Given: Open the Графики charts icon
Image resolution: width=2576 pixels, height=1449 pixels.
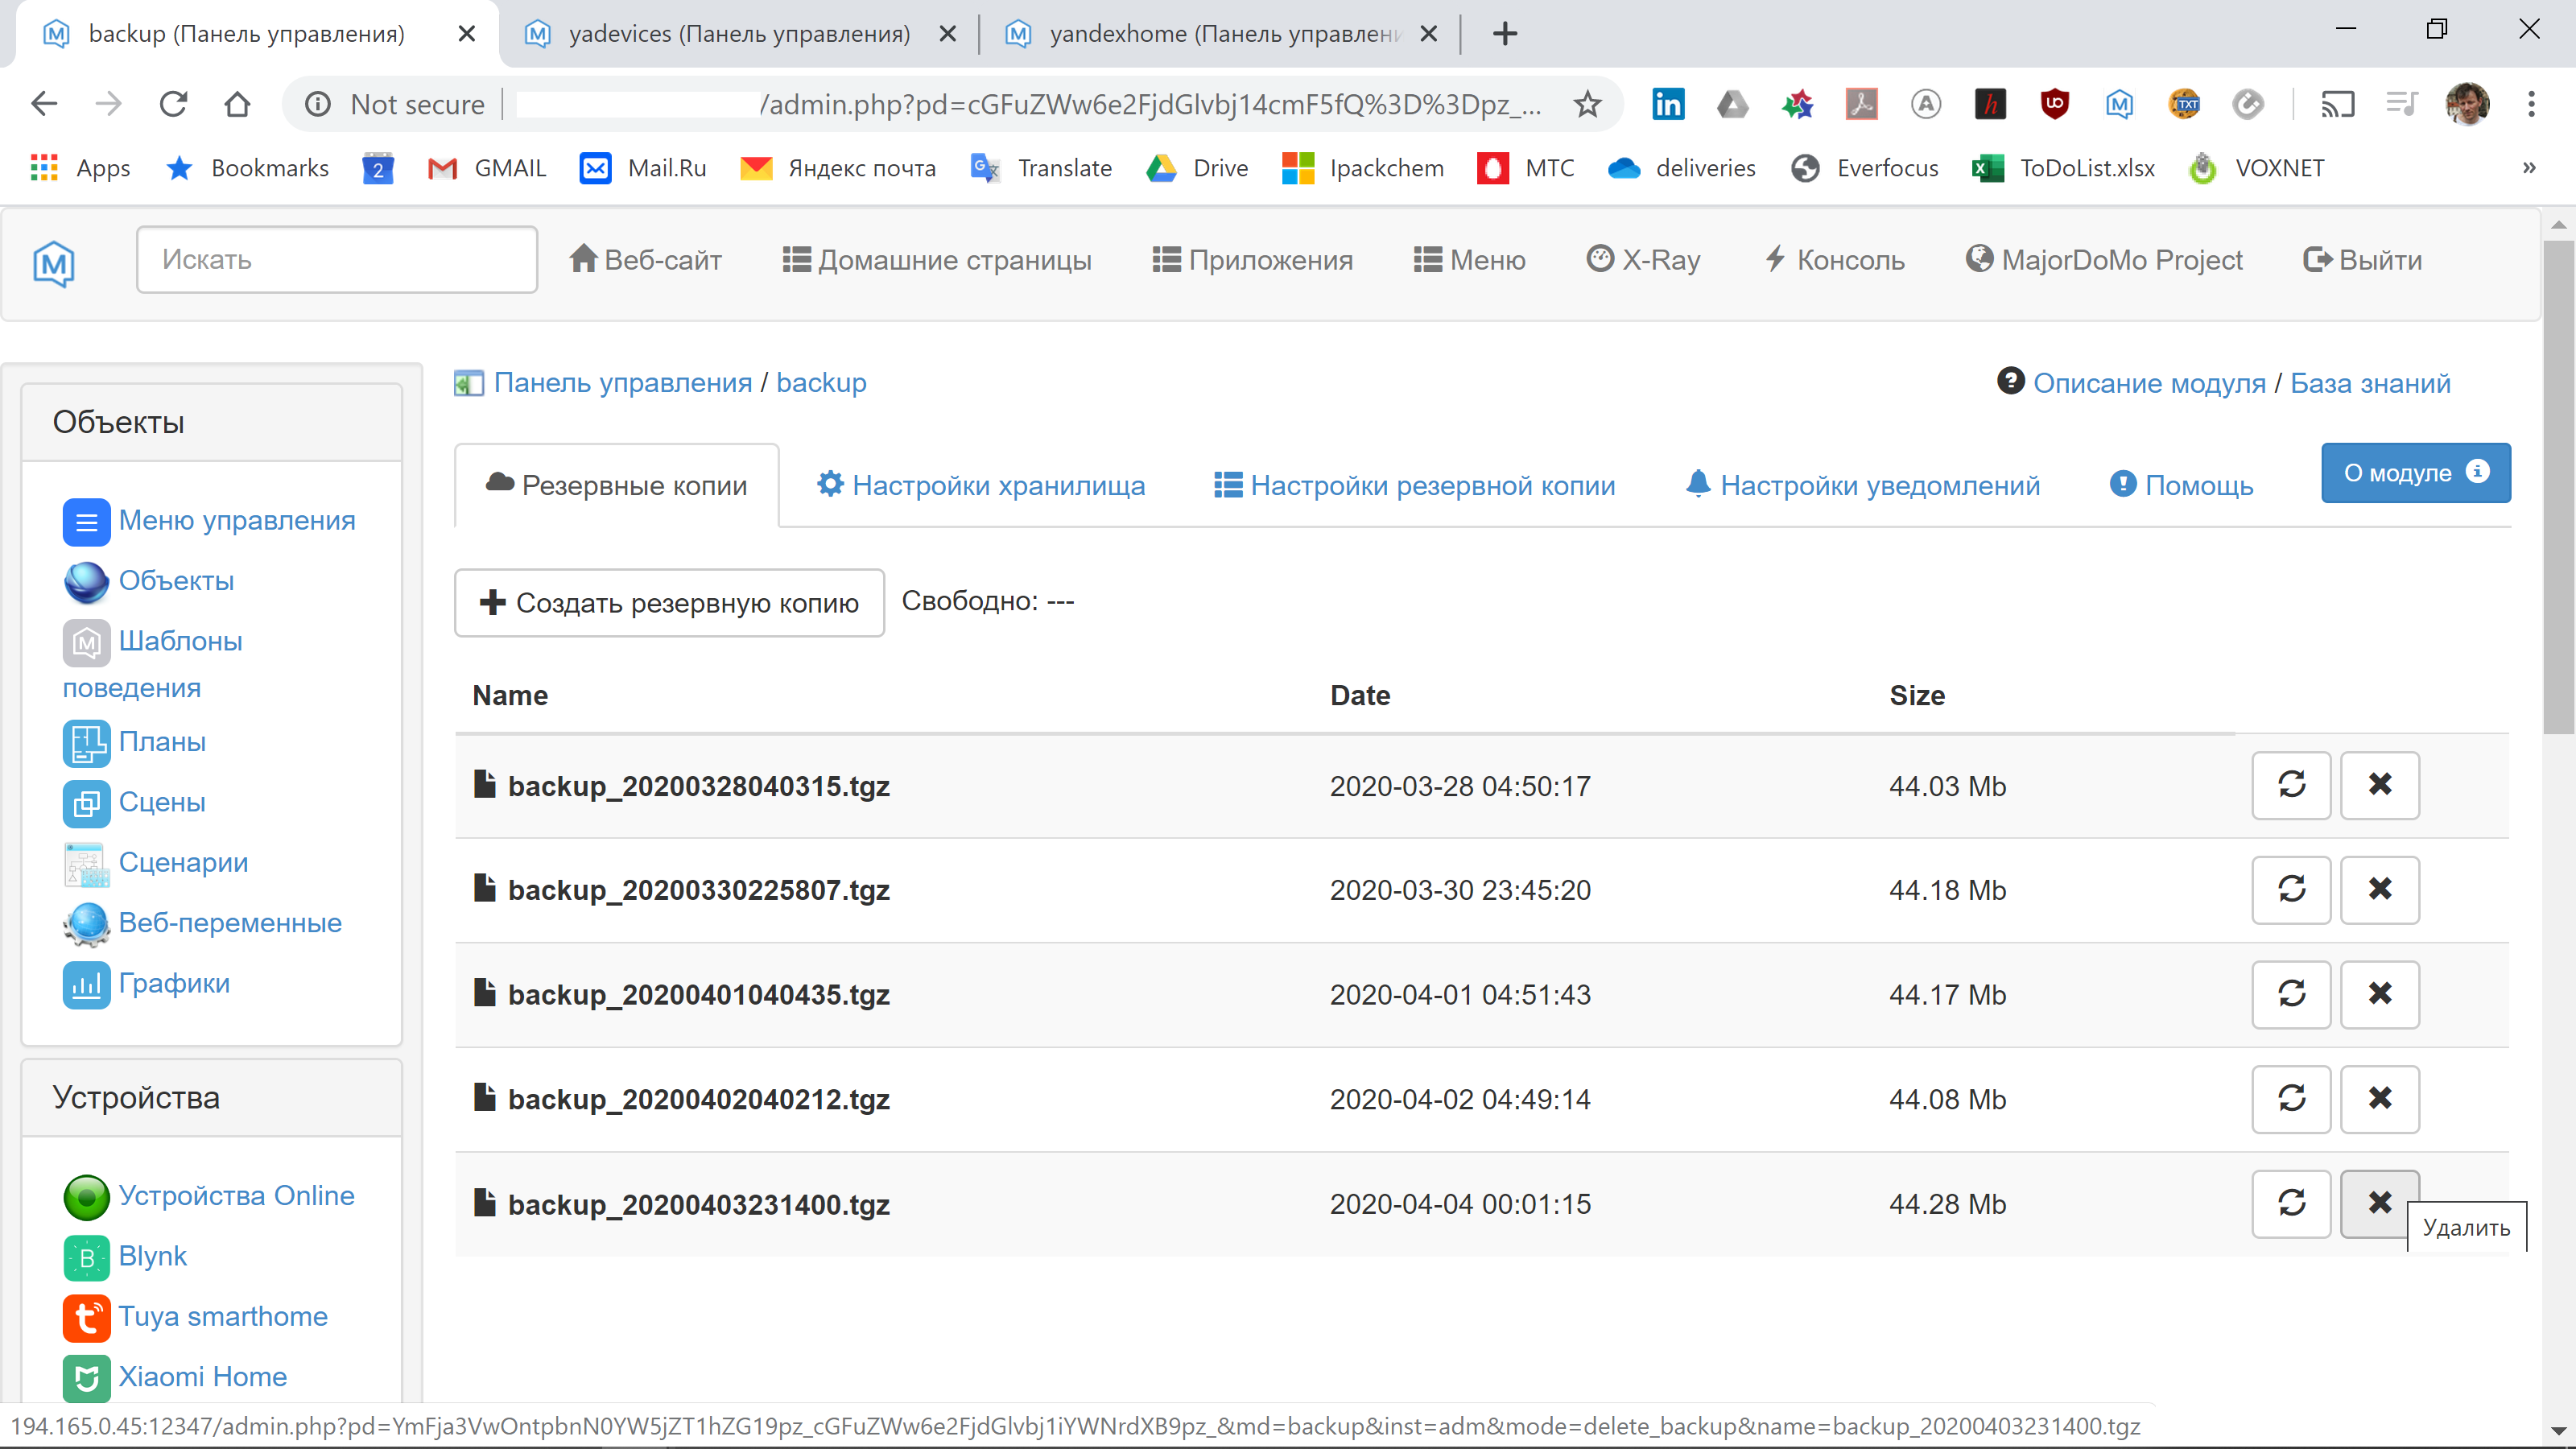Looking at the screenshot, I should coord(86,984).
